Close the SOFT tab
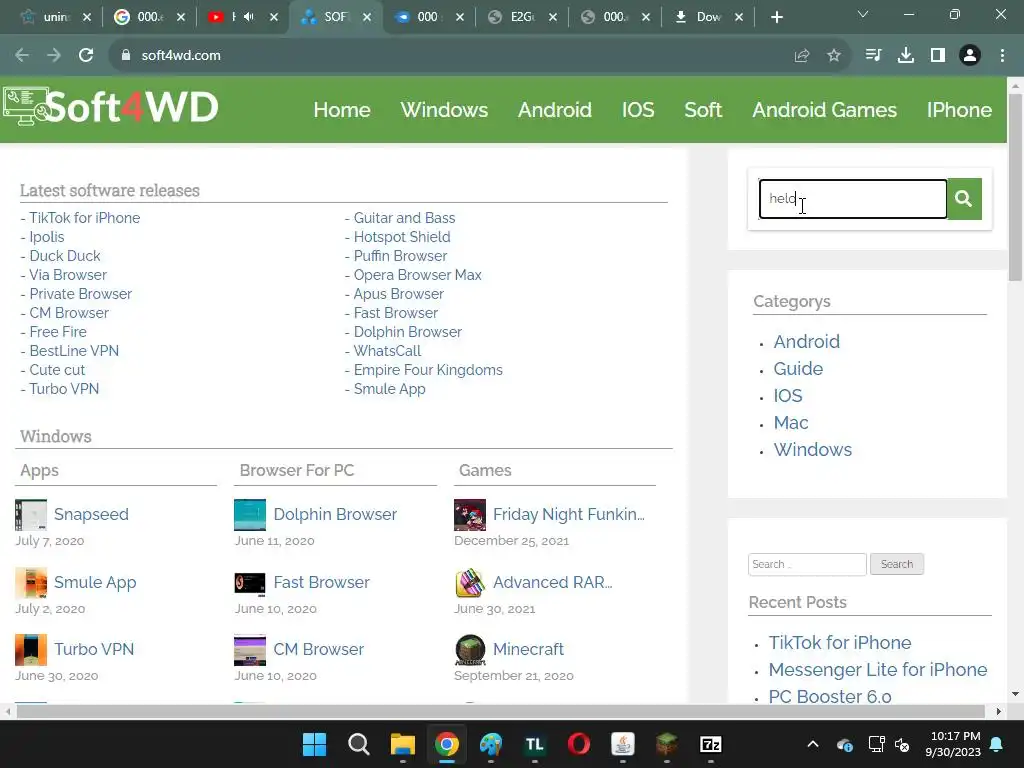This screenshot has width=1024, height=768. point(367,17)
